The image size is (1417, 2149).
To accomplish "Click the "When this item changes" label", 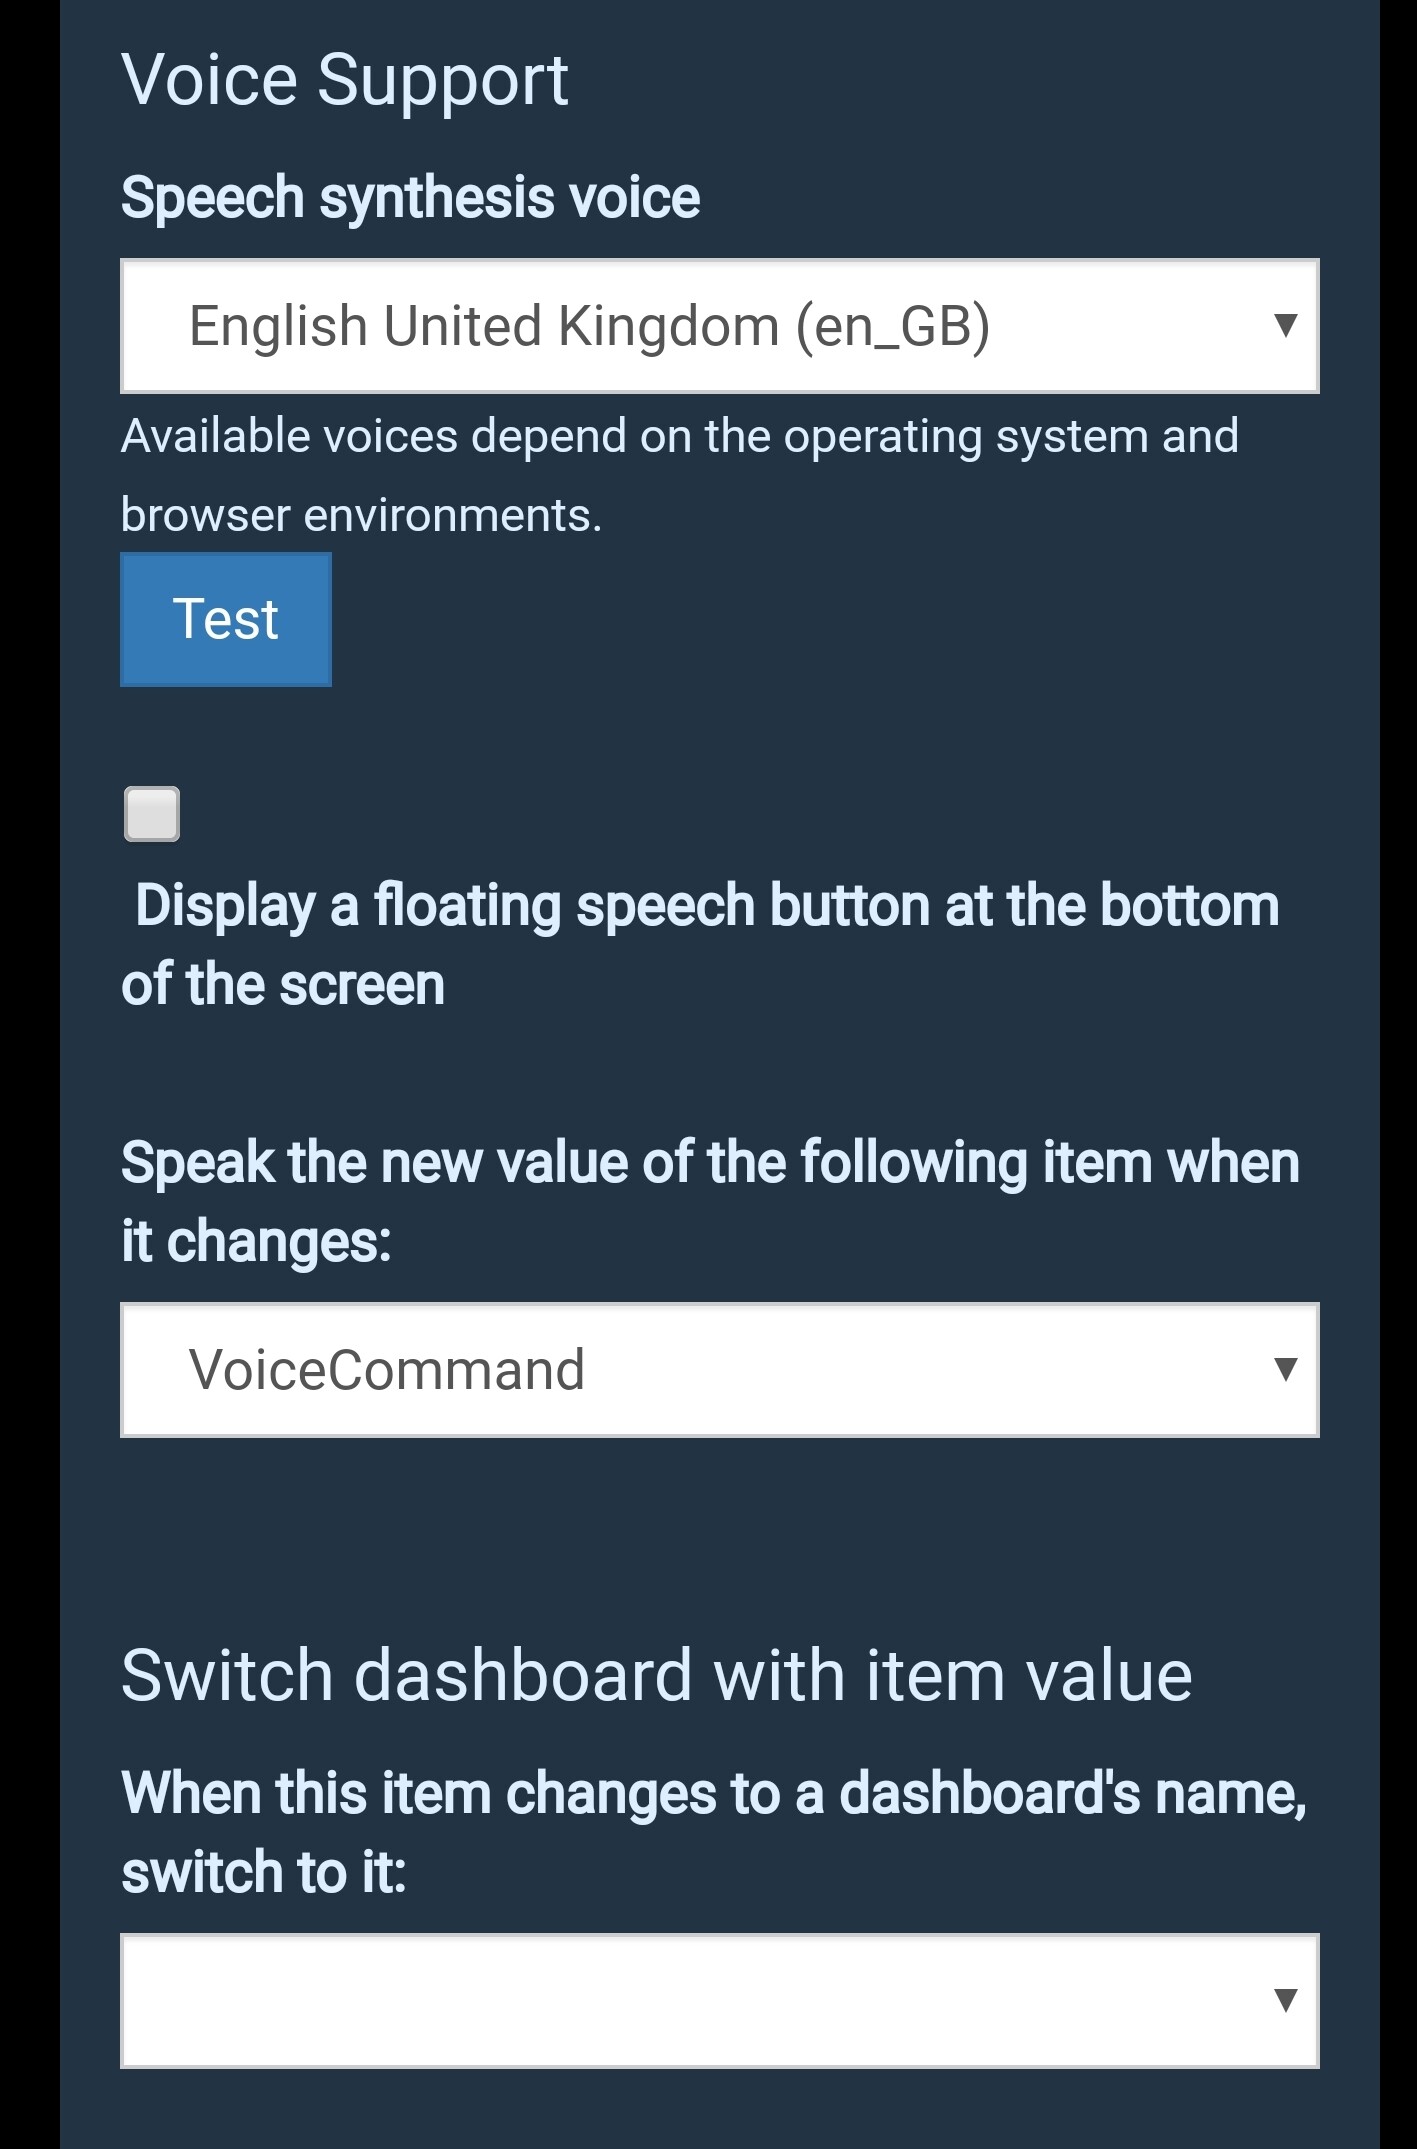I will (713, 1793).
